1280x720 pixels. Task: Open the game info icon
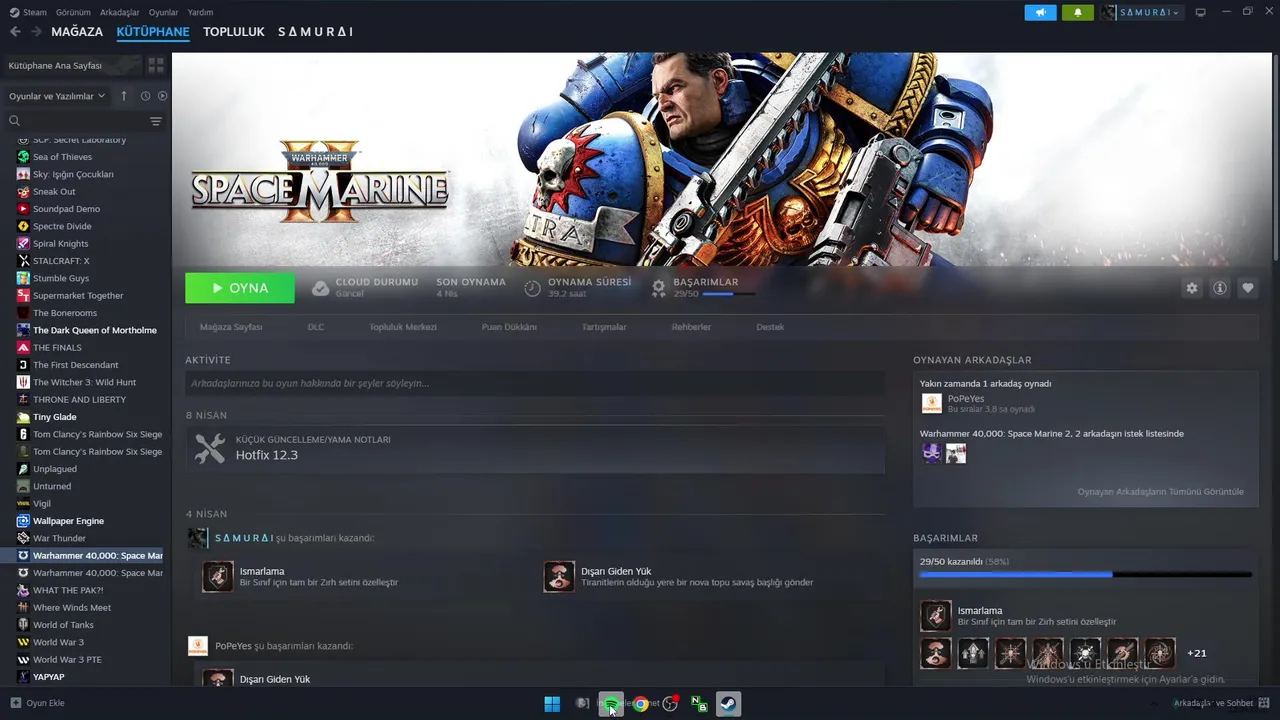(1219, 288)
